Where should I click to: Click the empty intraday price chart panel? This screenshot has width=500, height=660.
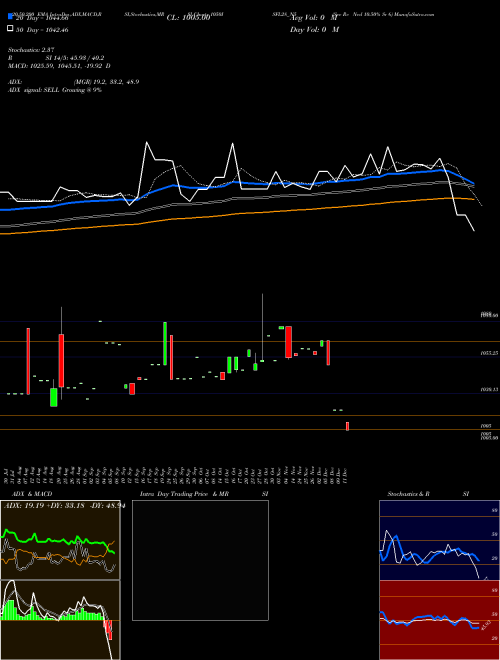[200, 560]
